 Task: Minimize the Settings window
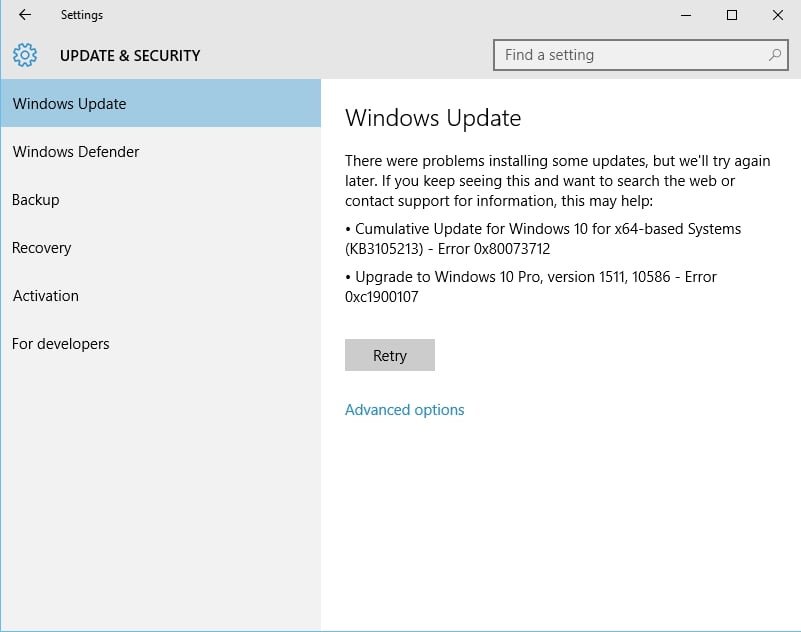pos(686,15)
